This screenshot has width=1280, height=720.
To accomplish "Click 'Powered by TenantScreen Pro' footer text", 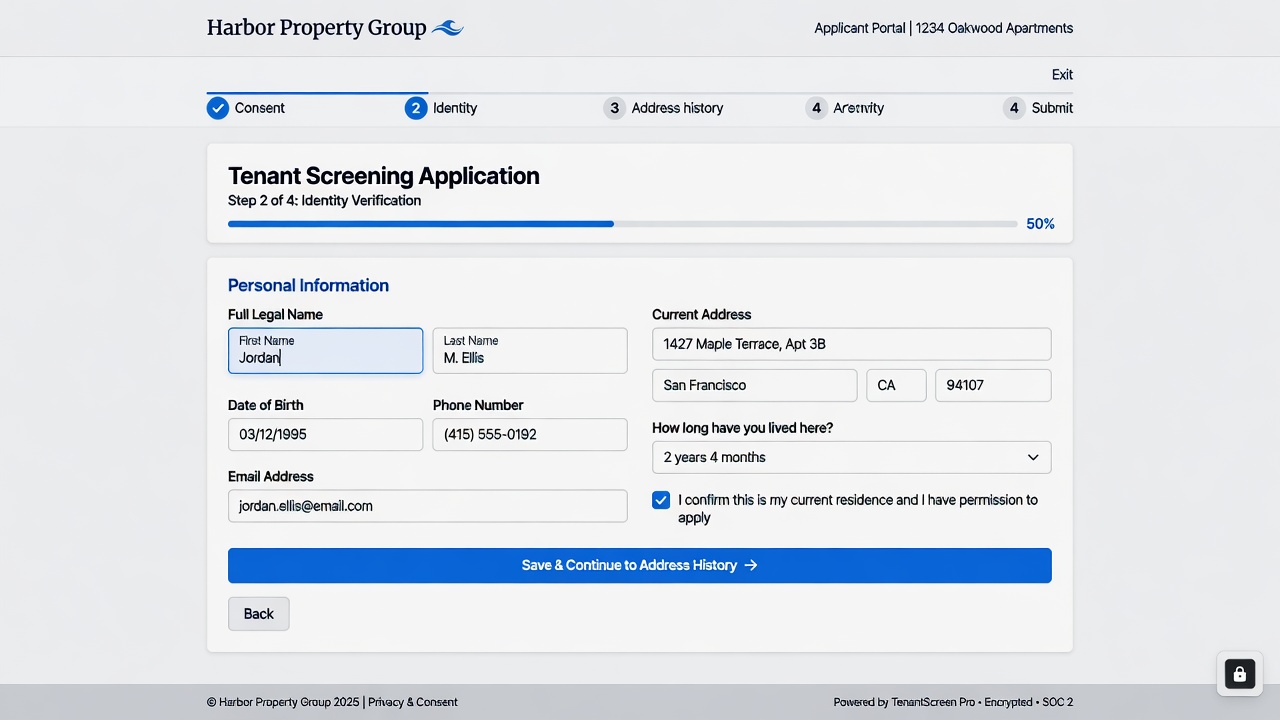I will pyautogui.click(x=904, y=702).
